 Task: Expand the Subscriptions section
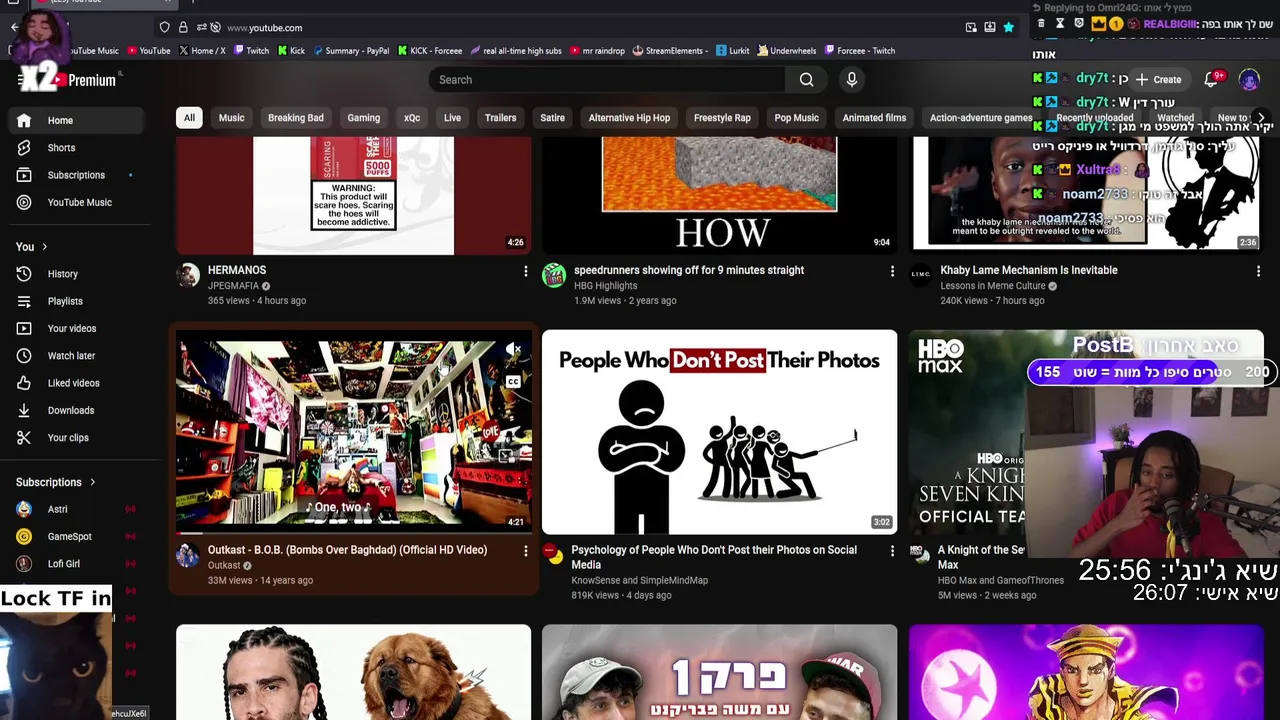(56, 482)
